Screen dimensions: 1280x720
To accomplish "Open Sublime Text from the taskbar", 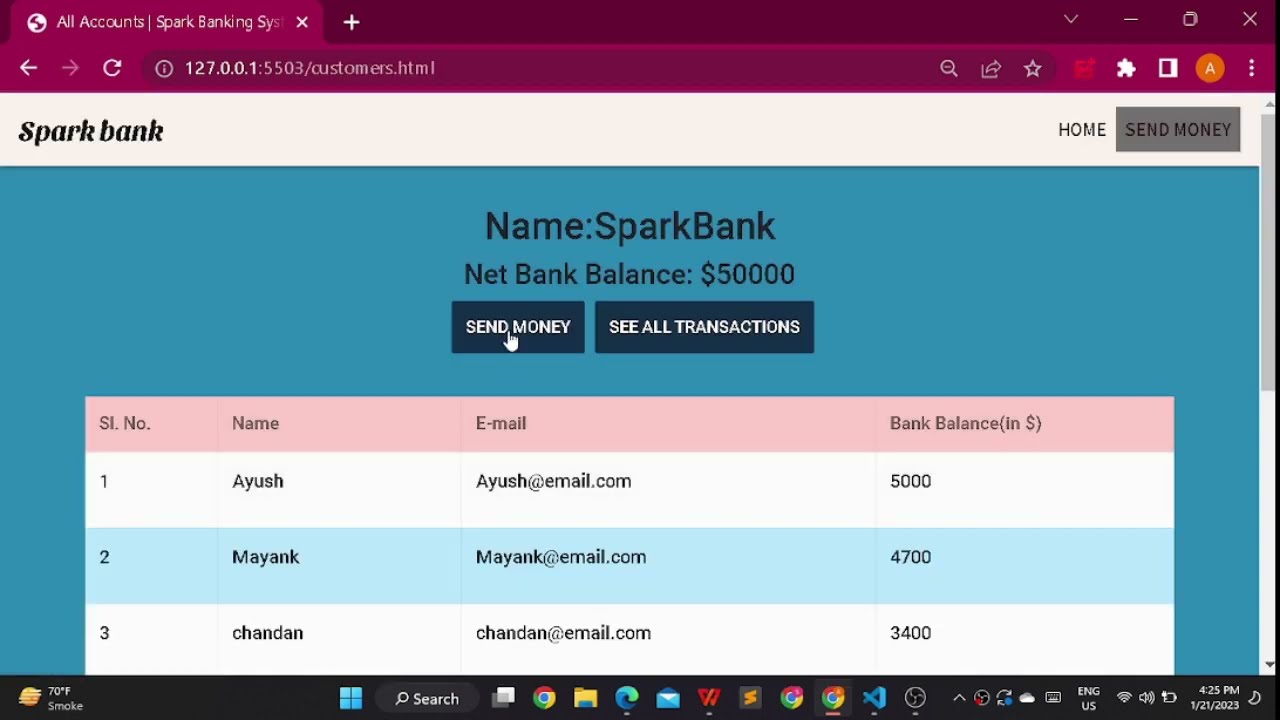I will [750, 698].
